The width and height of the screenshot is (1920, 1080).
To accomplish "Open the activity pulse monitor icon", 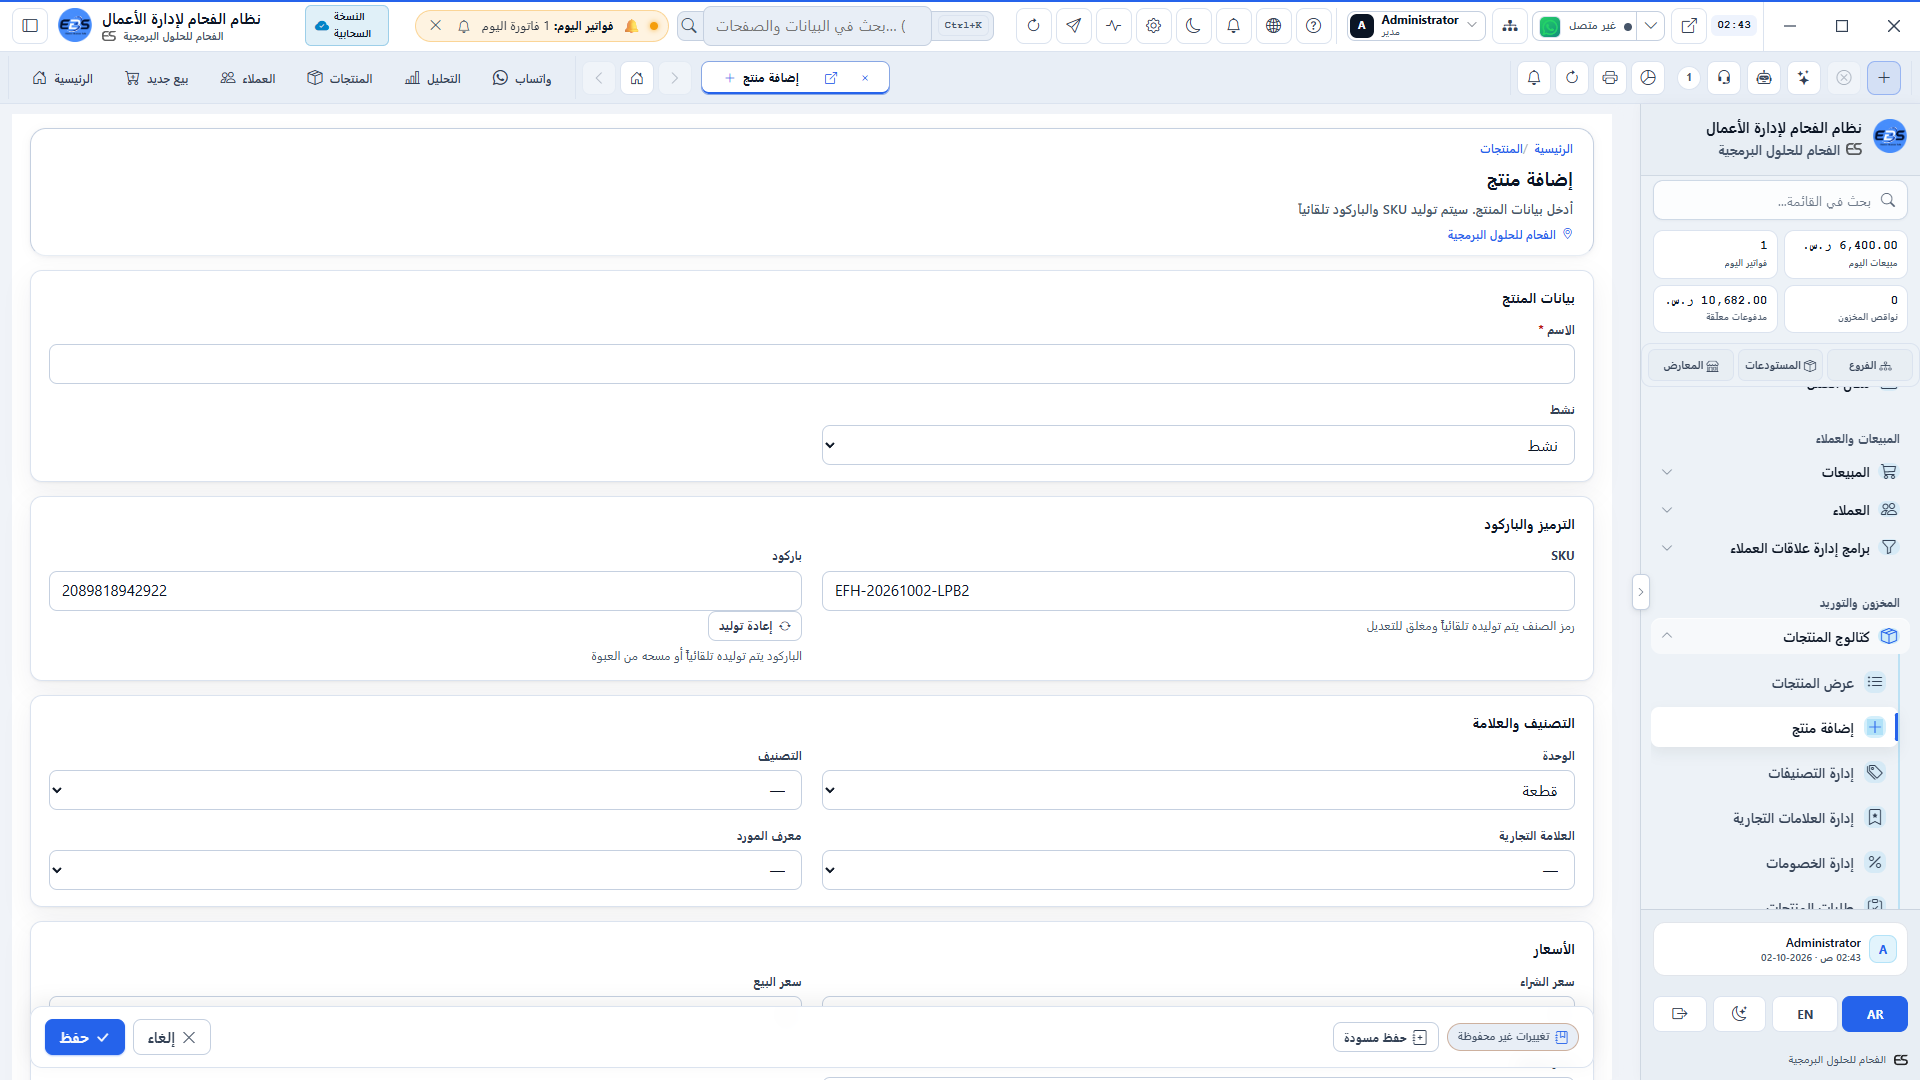I will tap(1113, 26).
